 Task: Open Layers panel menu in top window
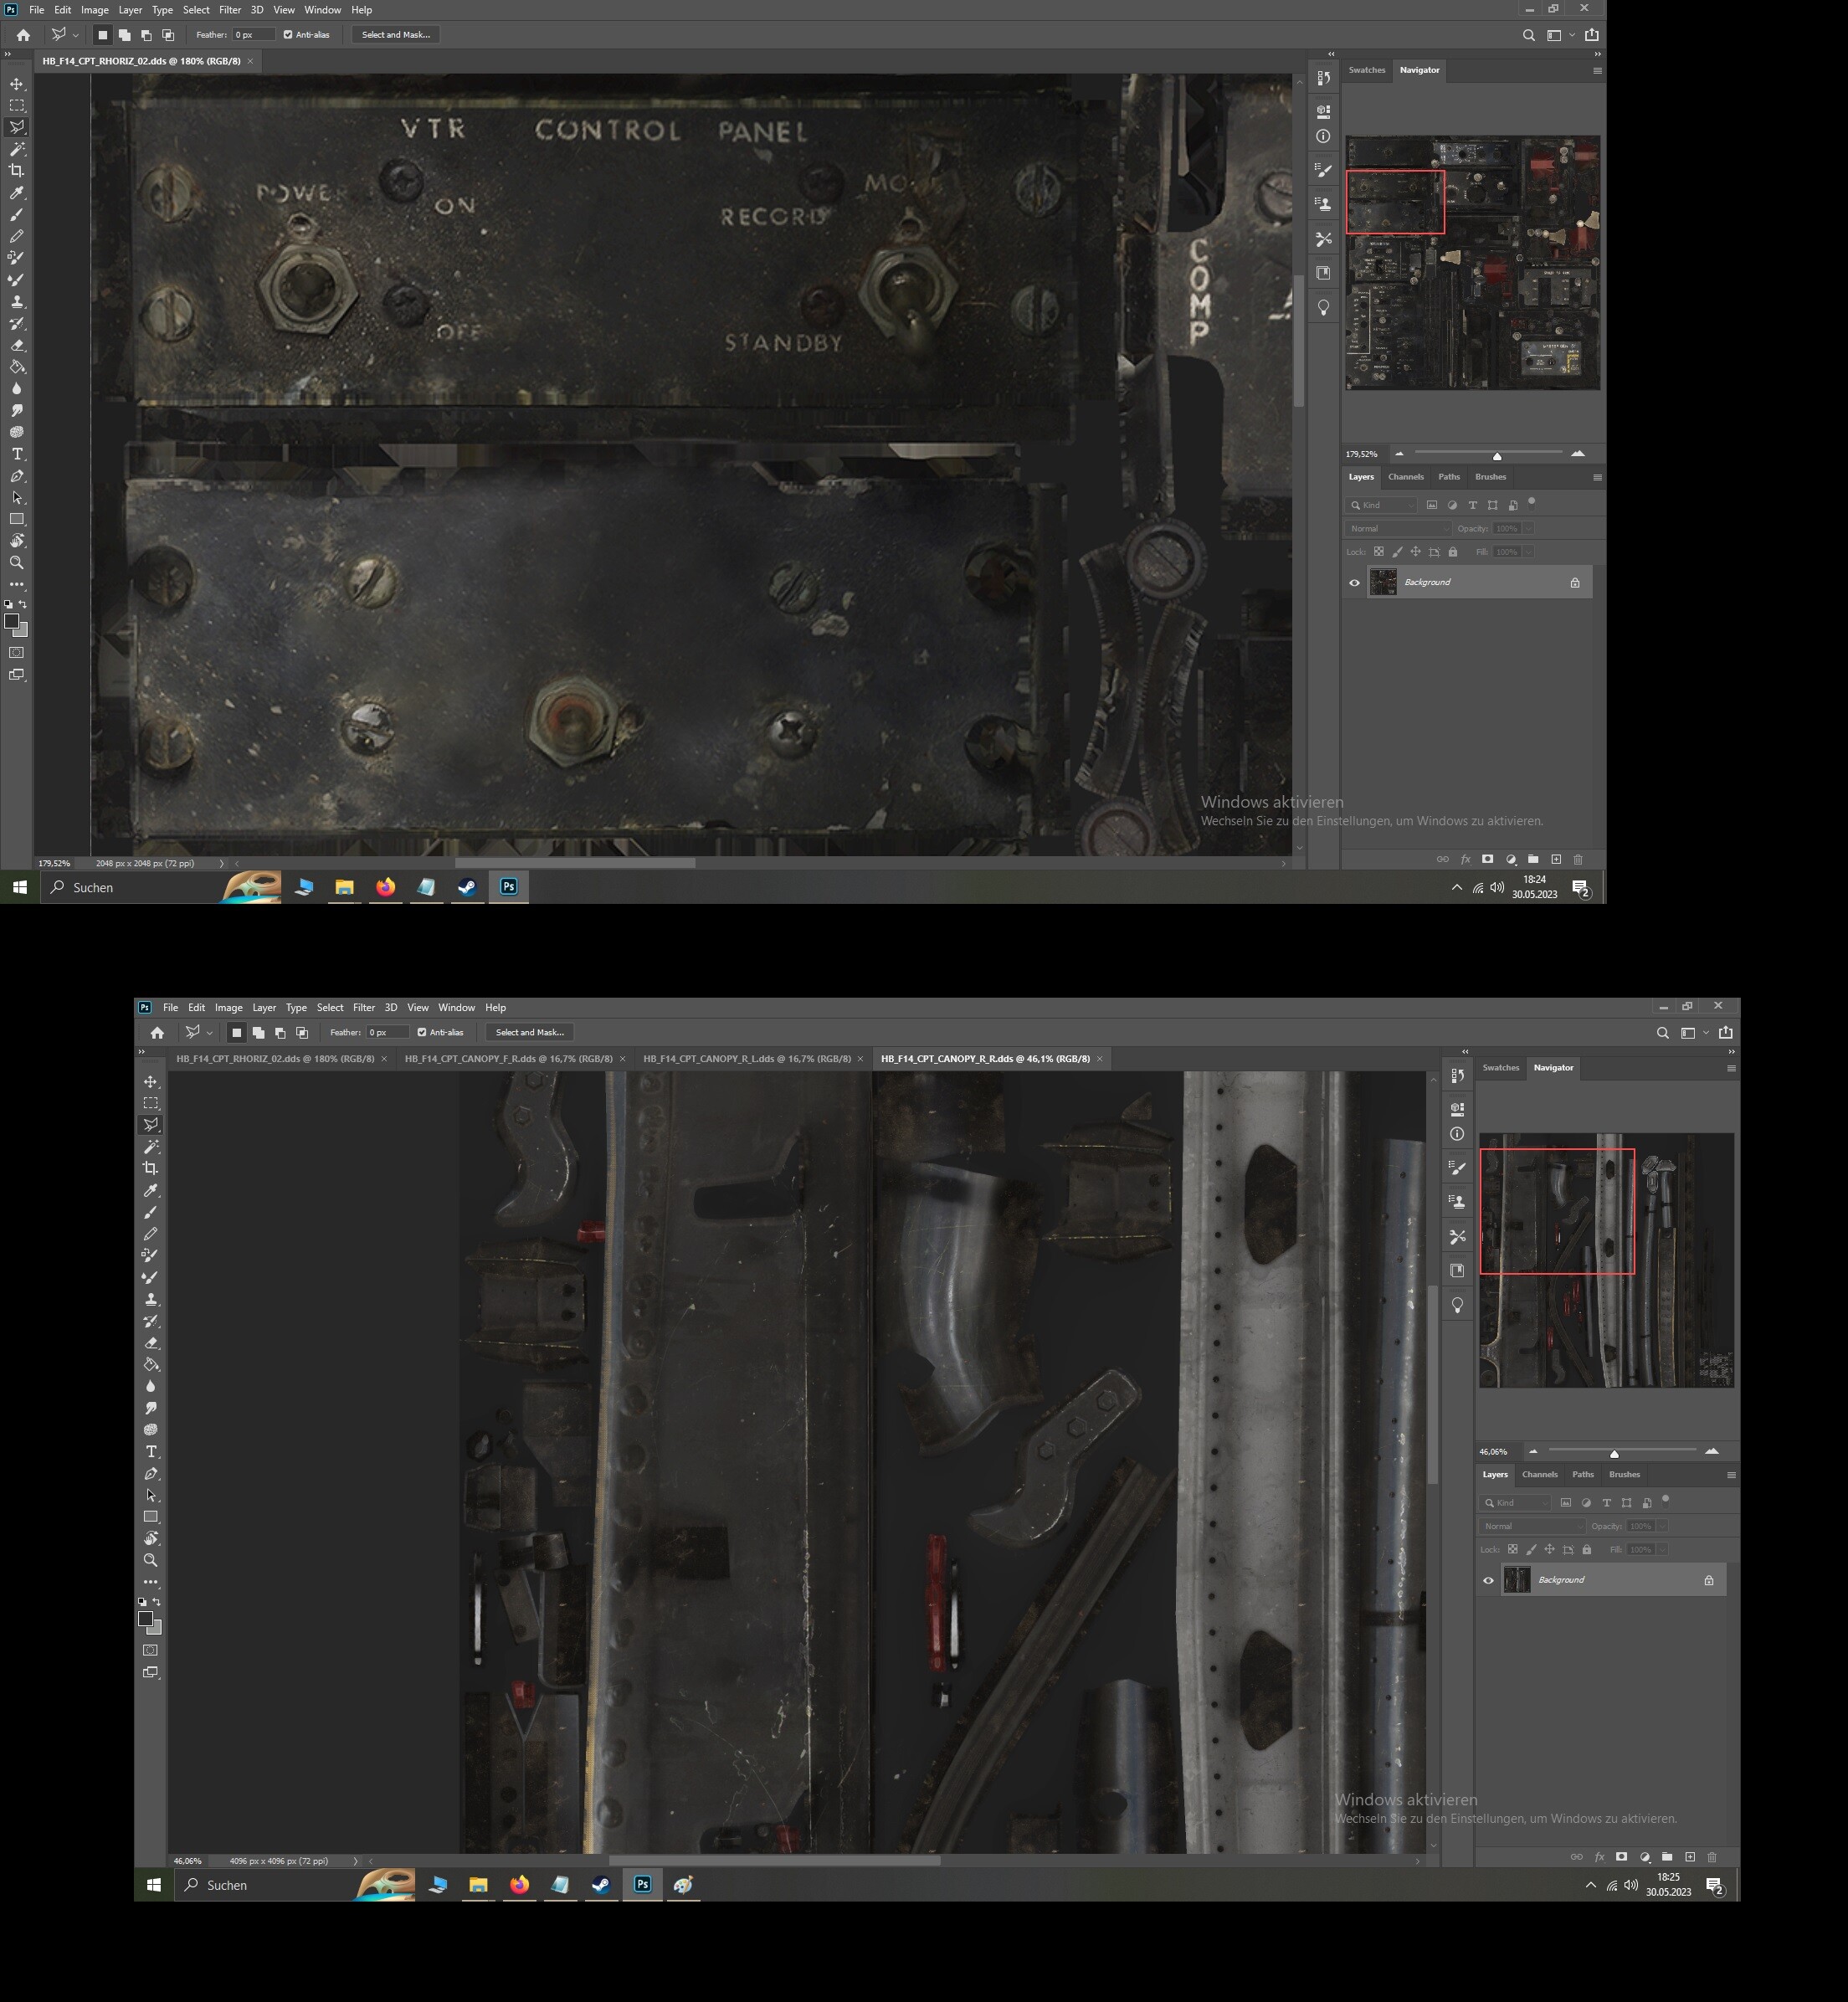point(1597,478)
